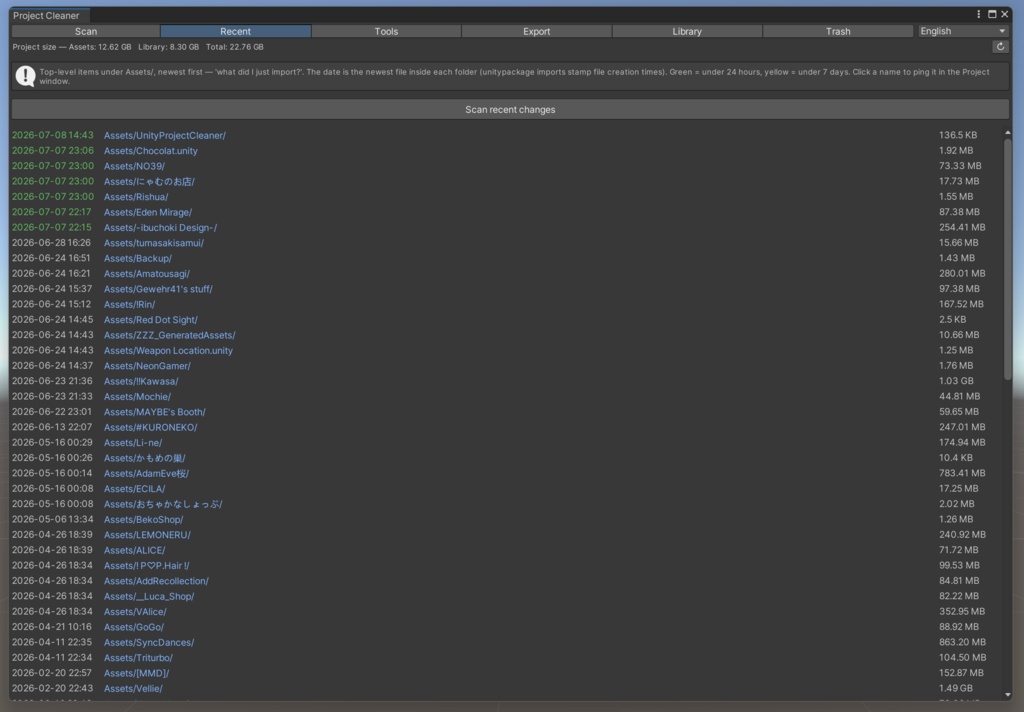1024x712 pixels.
Task: Click the Assets/NO39/ link
Action: (x=134, y=166)
